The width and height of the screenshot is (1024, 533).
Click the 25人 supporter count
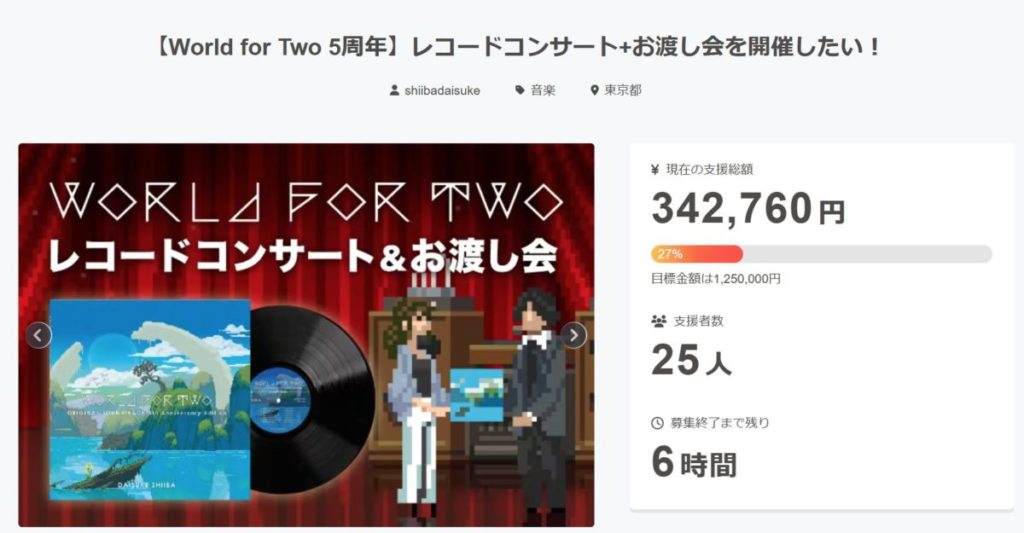click(692, 360)
